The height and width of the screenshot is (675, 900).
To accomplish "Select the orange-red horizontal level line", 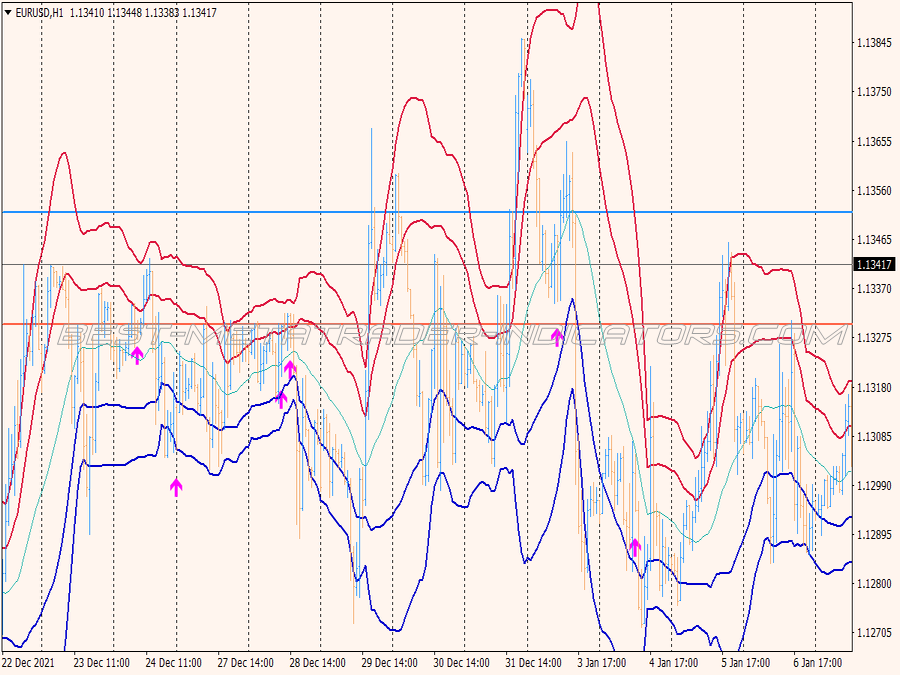I will [427, 324].
